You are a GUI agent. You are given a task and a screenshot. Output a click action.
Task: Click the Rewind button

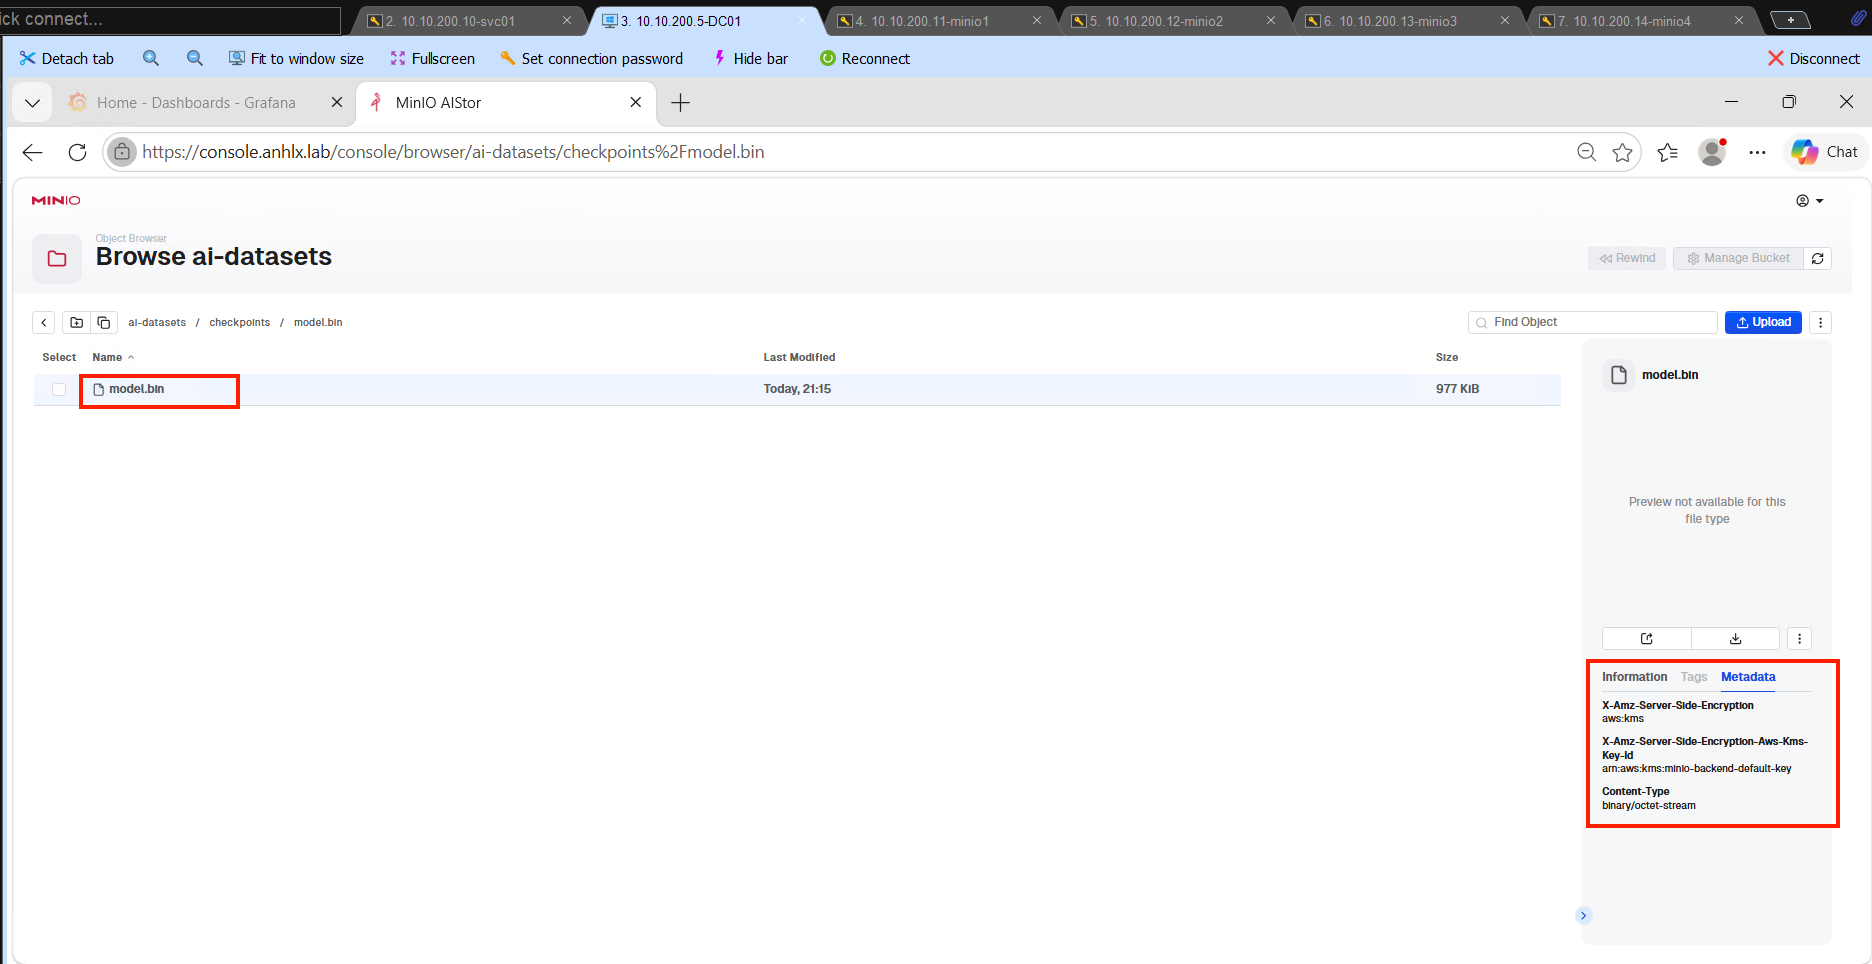(x=1627, y=258)
